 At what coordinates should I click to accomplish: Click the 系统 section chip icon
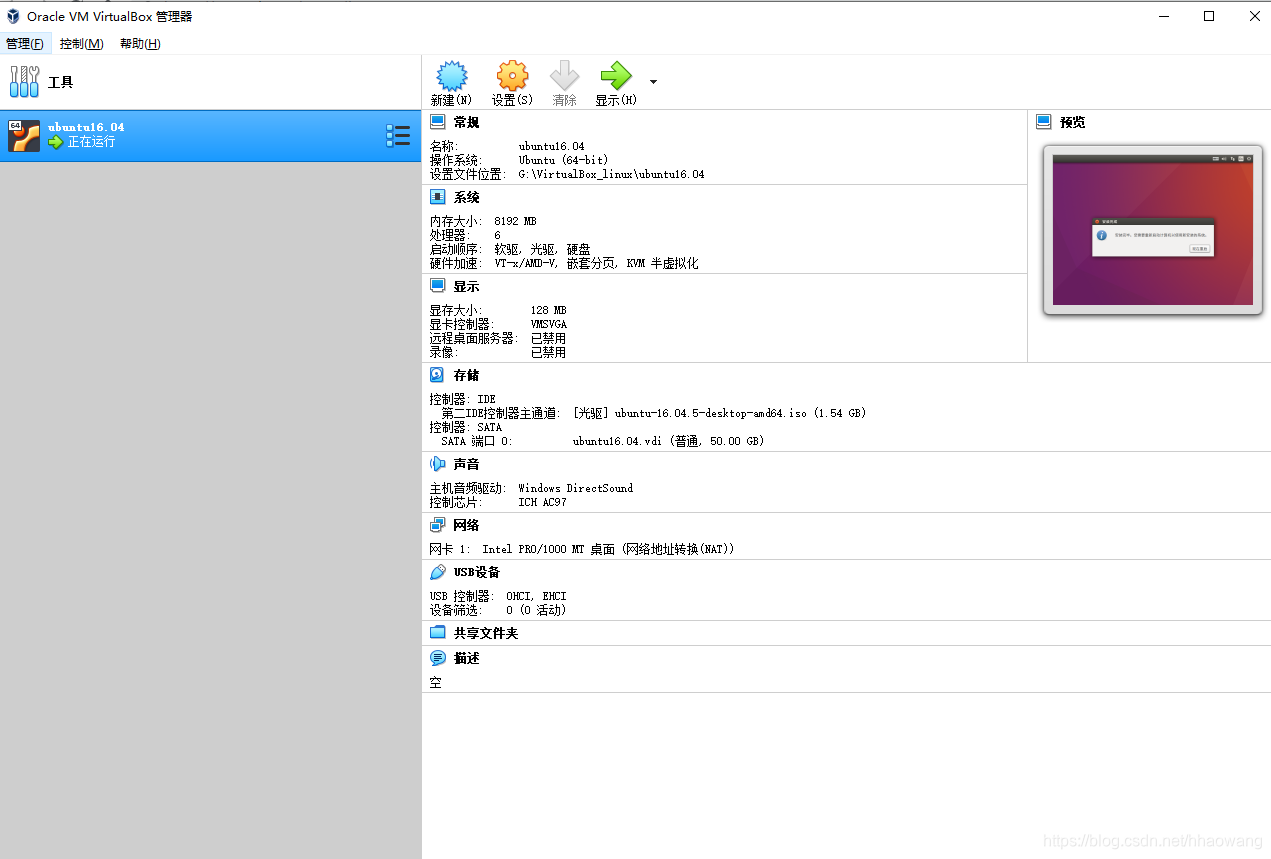point(437,197)
